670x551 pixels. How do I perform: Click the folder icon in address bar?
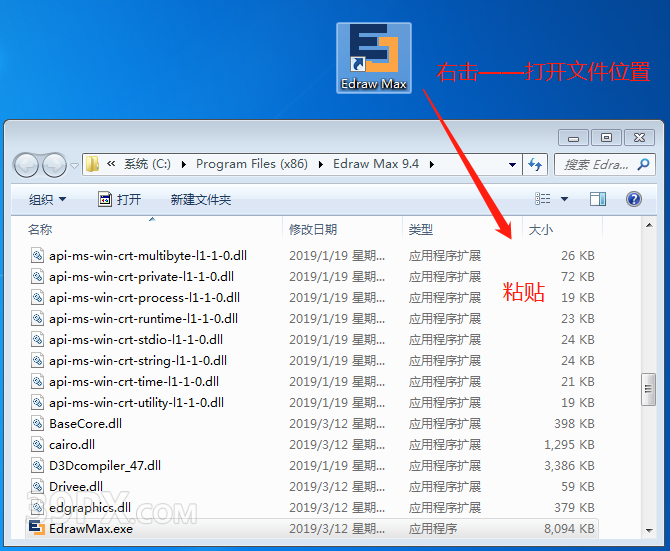click(92, 164)
